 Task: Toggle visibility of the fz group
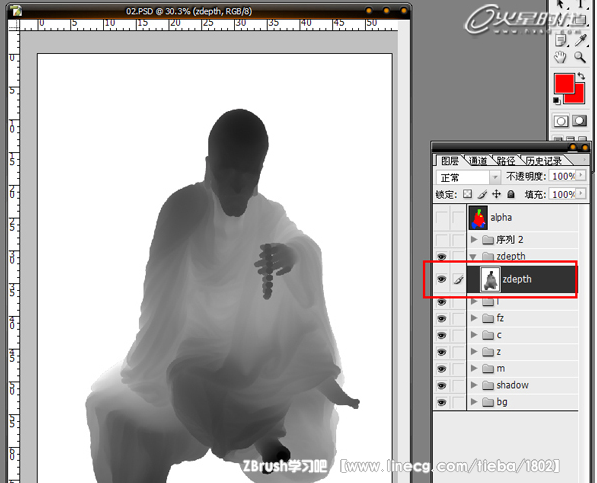tap(442, 318)
